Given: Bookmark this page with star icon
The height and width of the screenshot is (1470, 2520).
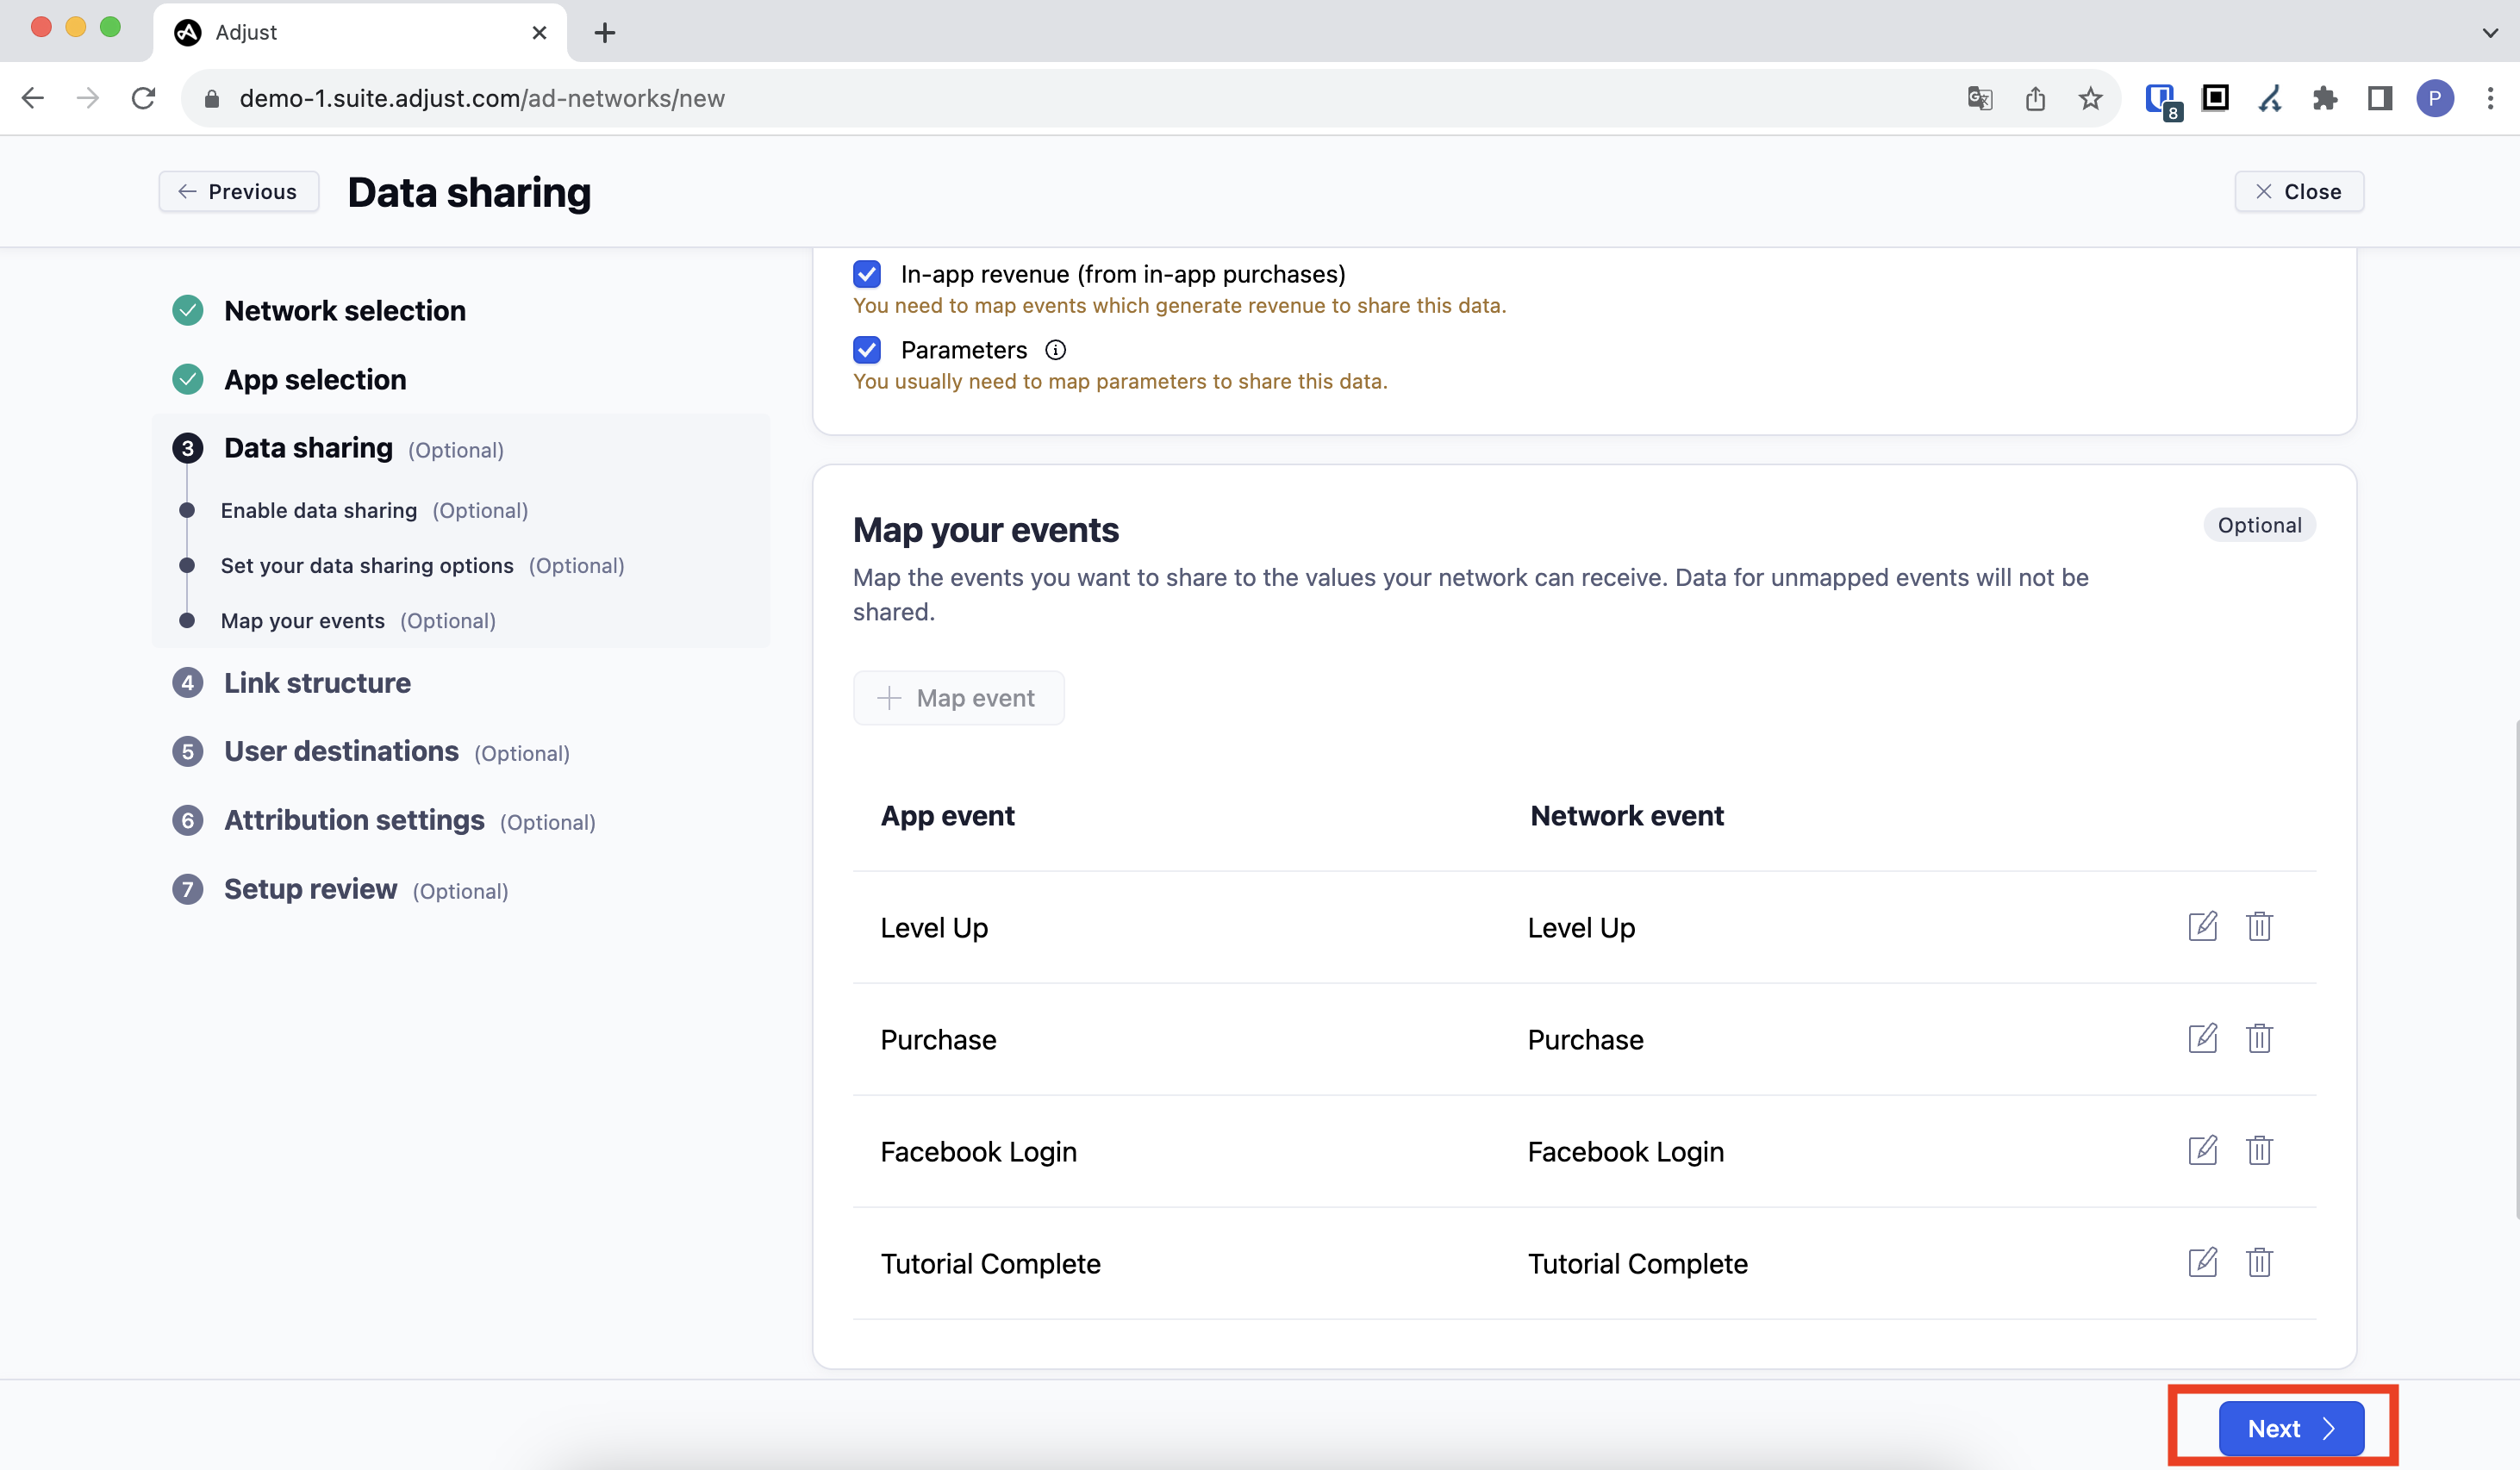Looking at the screenshot, I should 2090,98.
